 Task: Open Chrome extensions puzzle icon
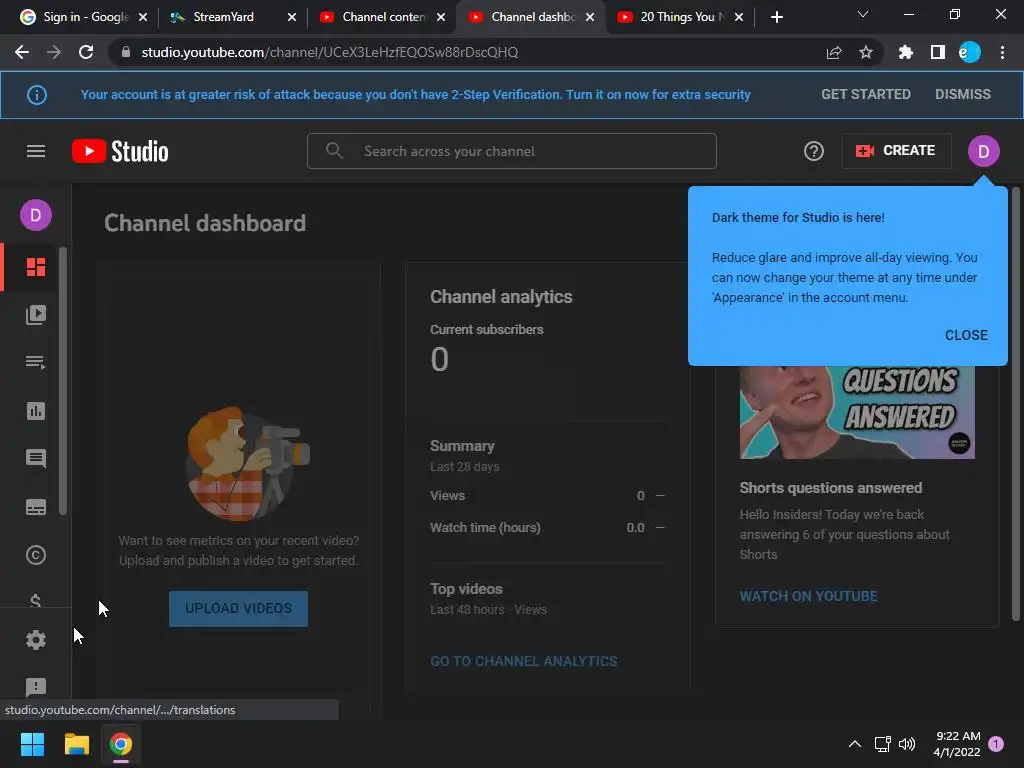(905, 52)
